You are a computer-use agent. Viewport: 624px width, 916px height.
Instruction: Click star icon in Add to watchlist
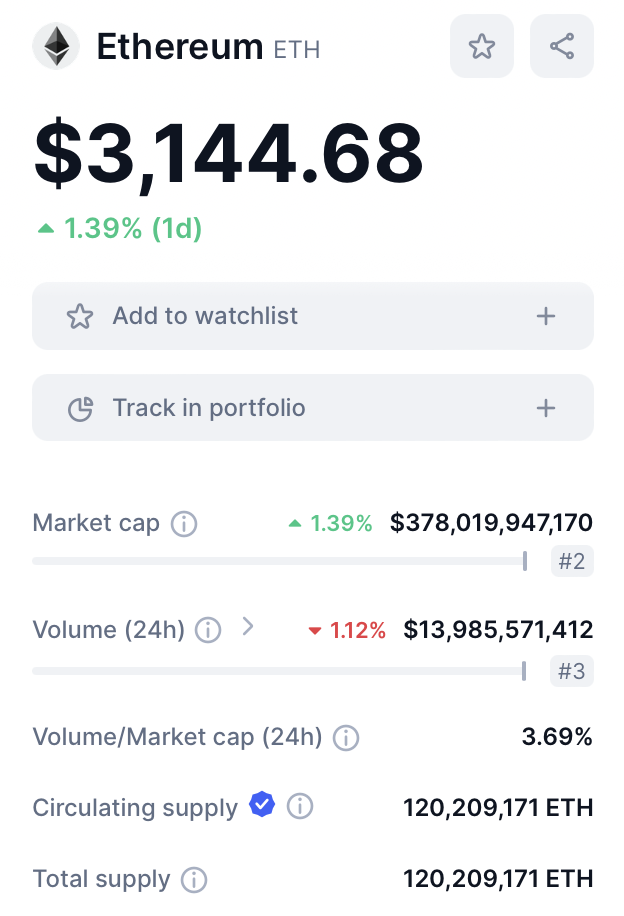(79, 317)
